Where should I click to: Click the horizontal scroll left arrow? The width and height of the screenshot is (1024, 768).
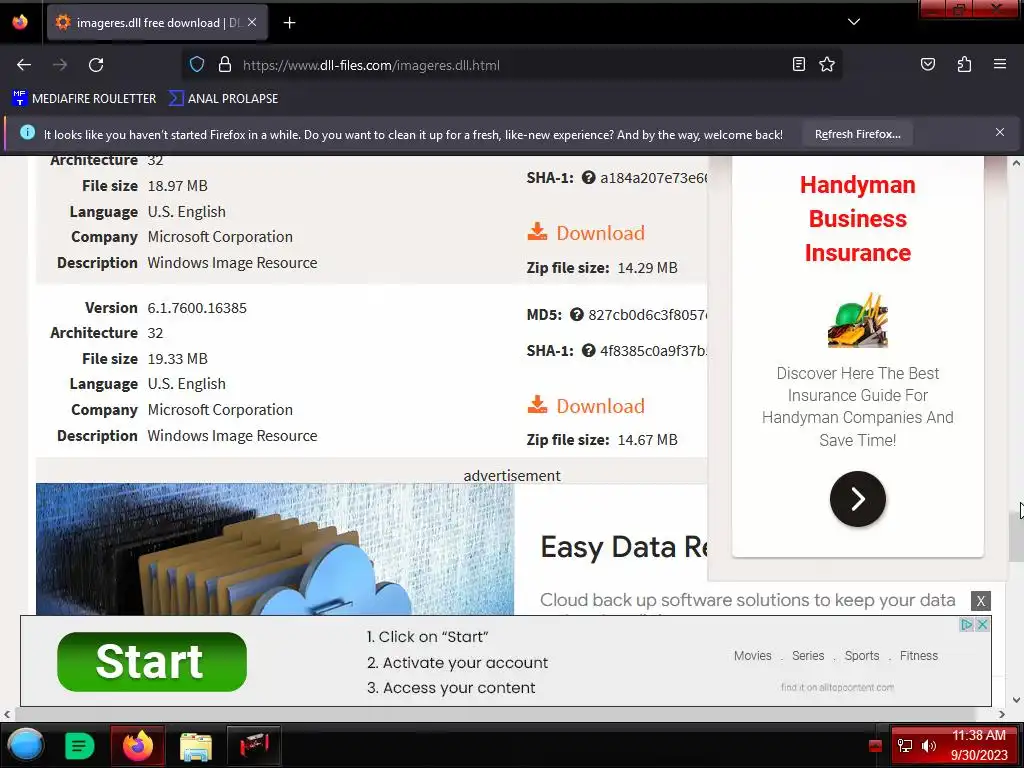[x=8, y=714]
